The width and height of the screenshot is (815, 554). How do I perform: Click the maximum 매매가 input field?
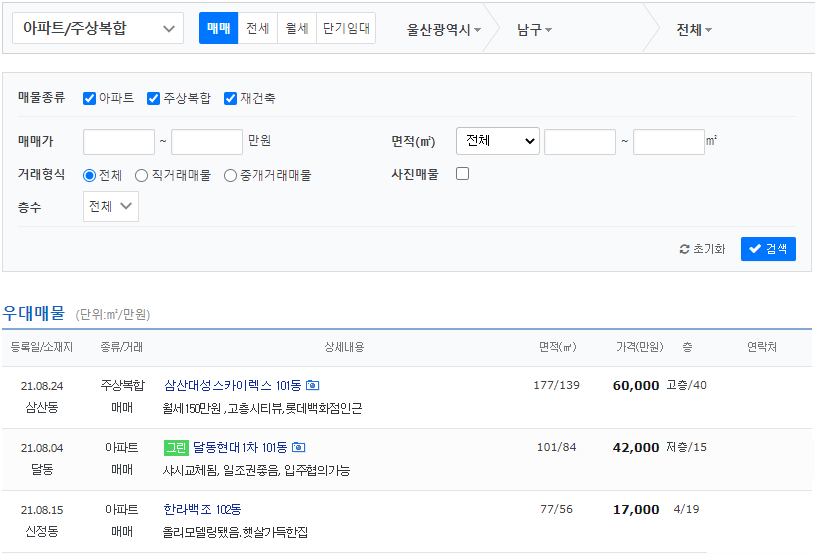pos(207,142)
